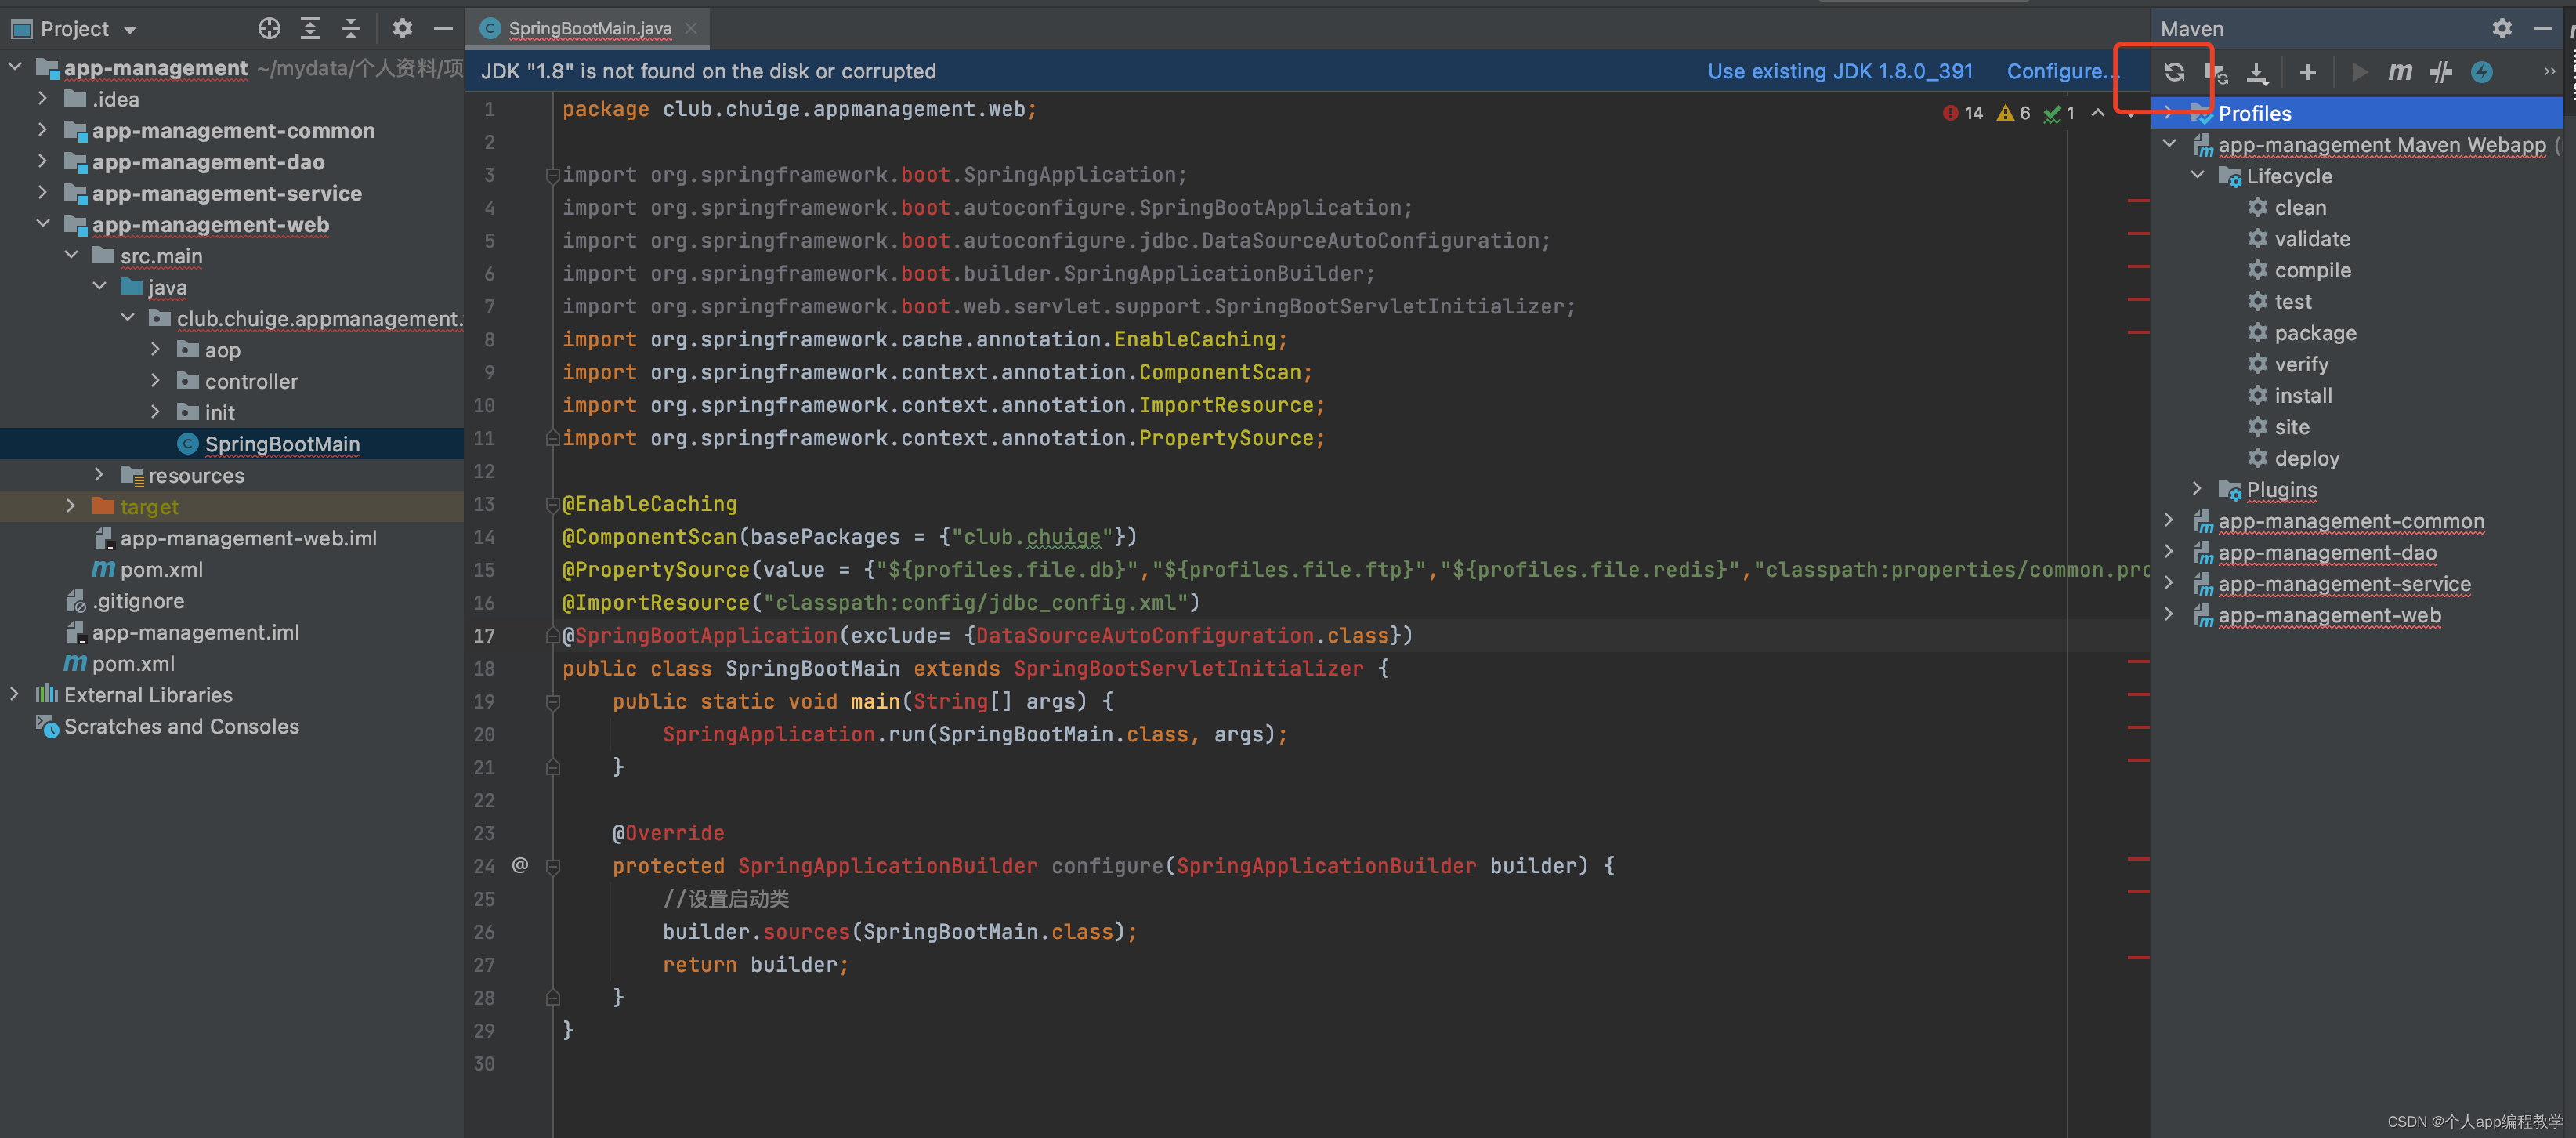Toggle error/warning indicator showing 14 errors
This screenshot has height=1138, width=2576.
(x=1959, y=111)
